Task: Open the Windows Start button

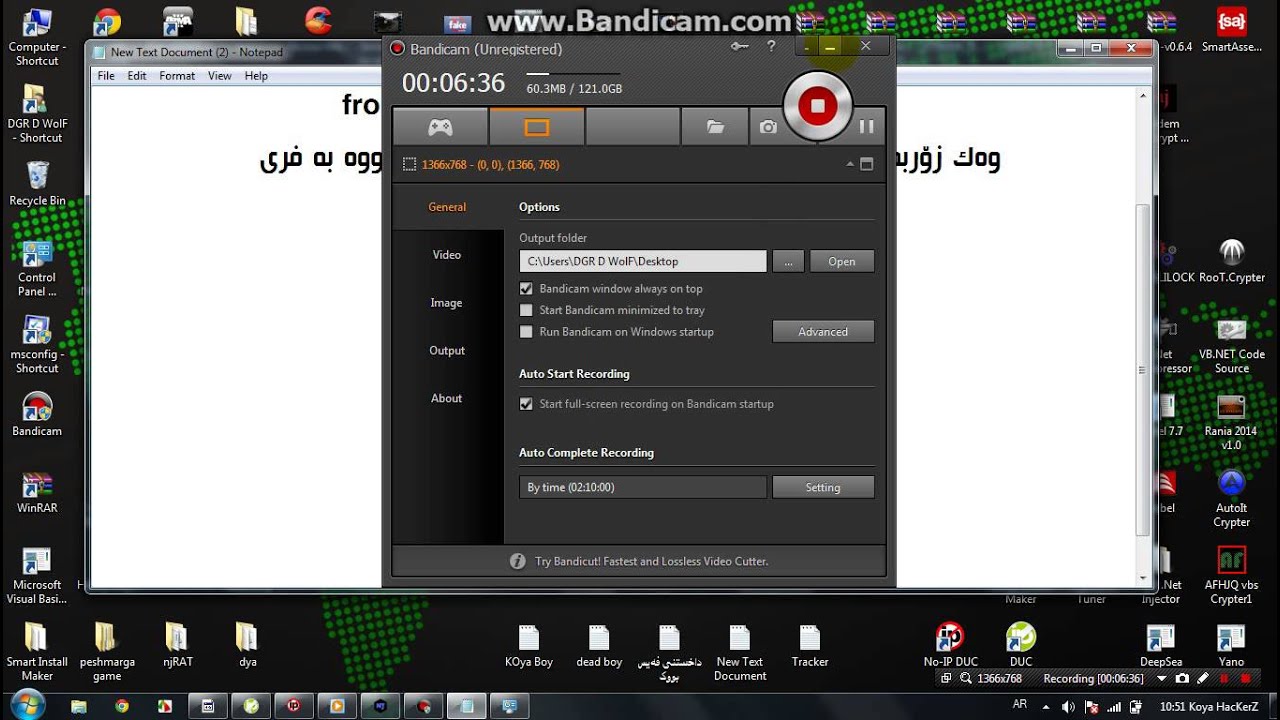Action: click(30, 704)
